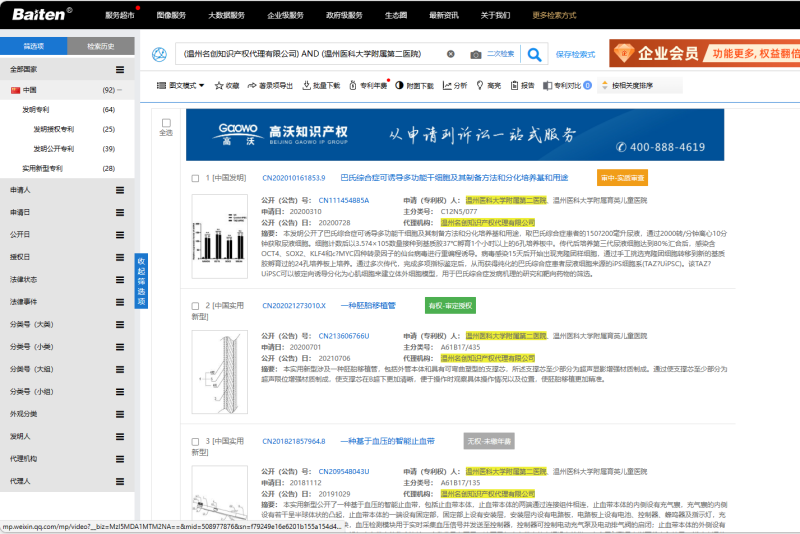Click 批量下载 batch download icon
The image size is (800, 534).
(306, 85)
